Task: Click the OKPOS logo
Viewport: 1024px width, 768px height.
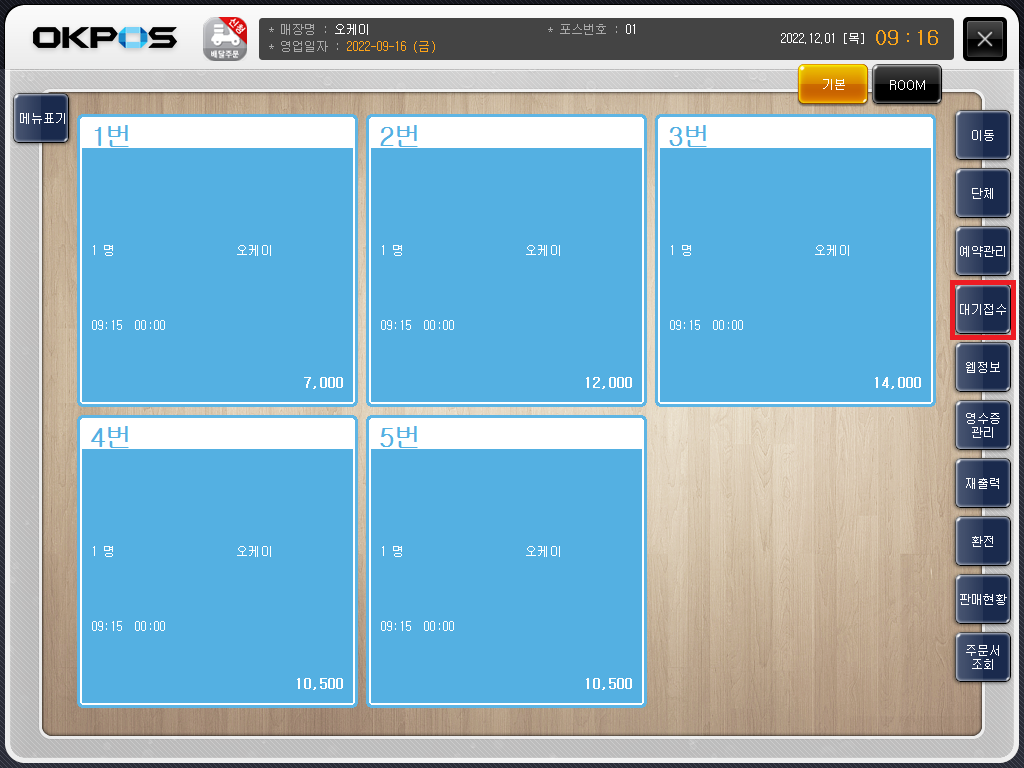Action: pyautogui.click(x=105, y=39)
